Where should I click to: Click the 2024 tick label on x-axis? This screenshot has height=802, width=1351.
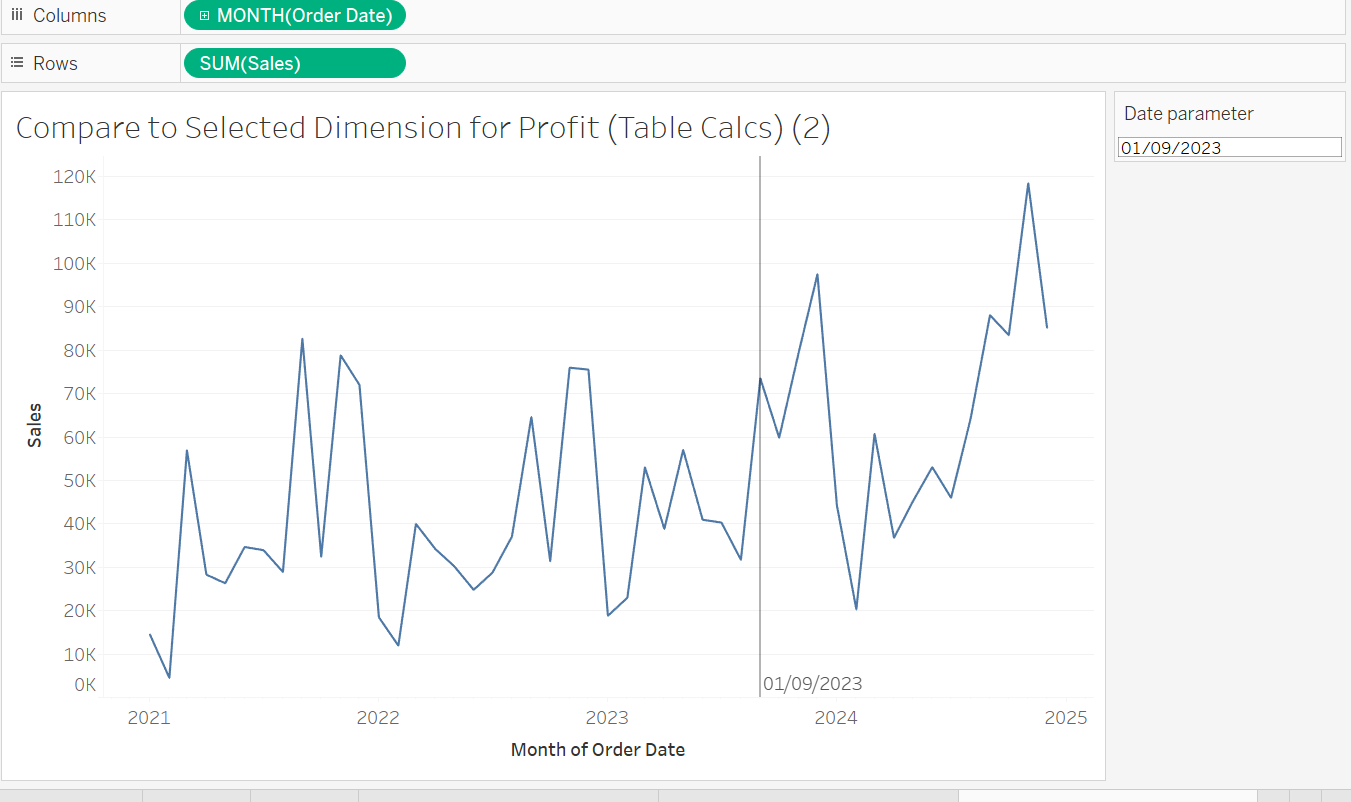tap(835, 717)
